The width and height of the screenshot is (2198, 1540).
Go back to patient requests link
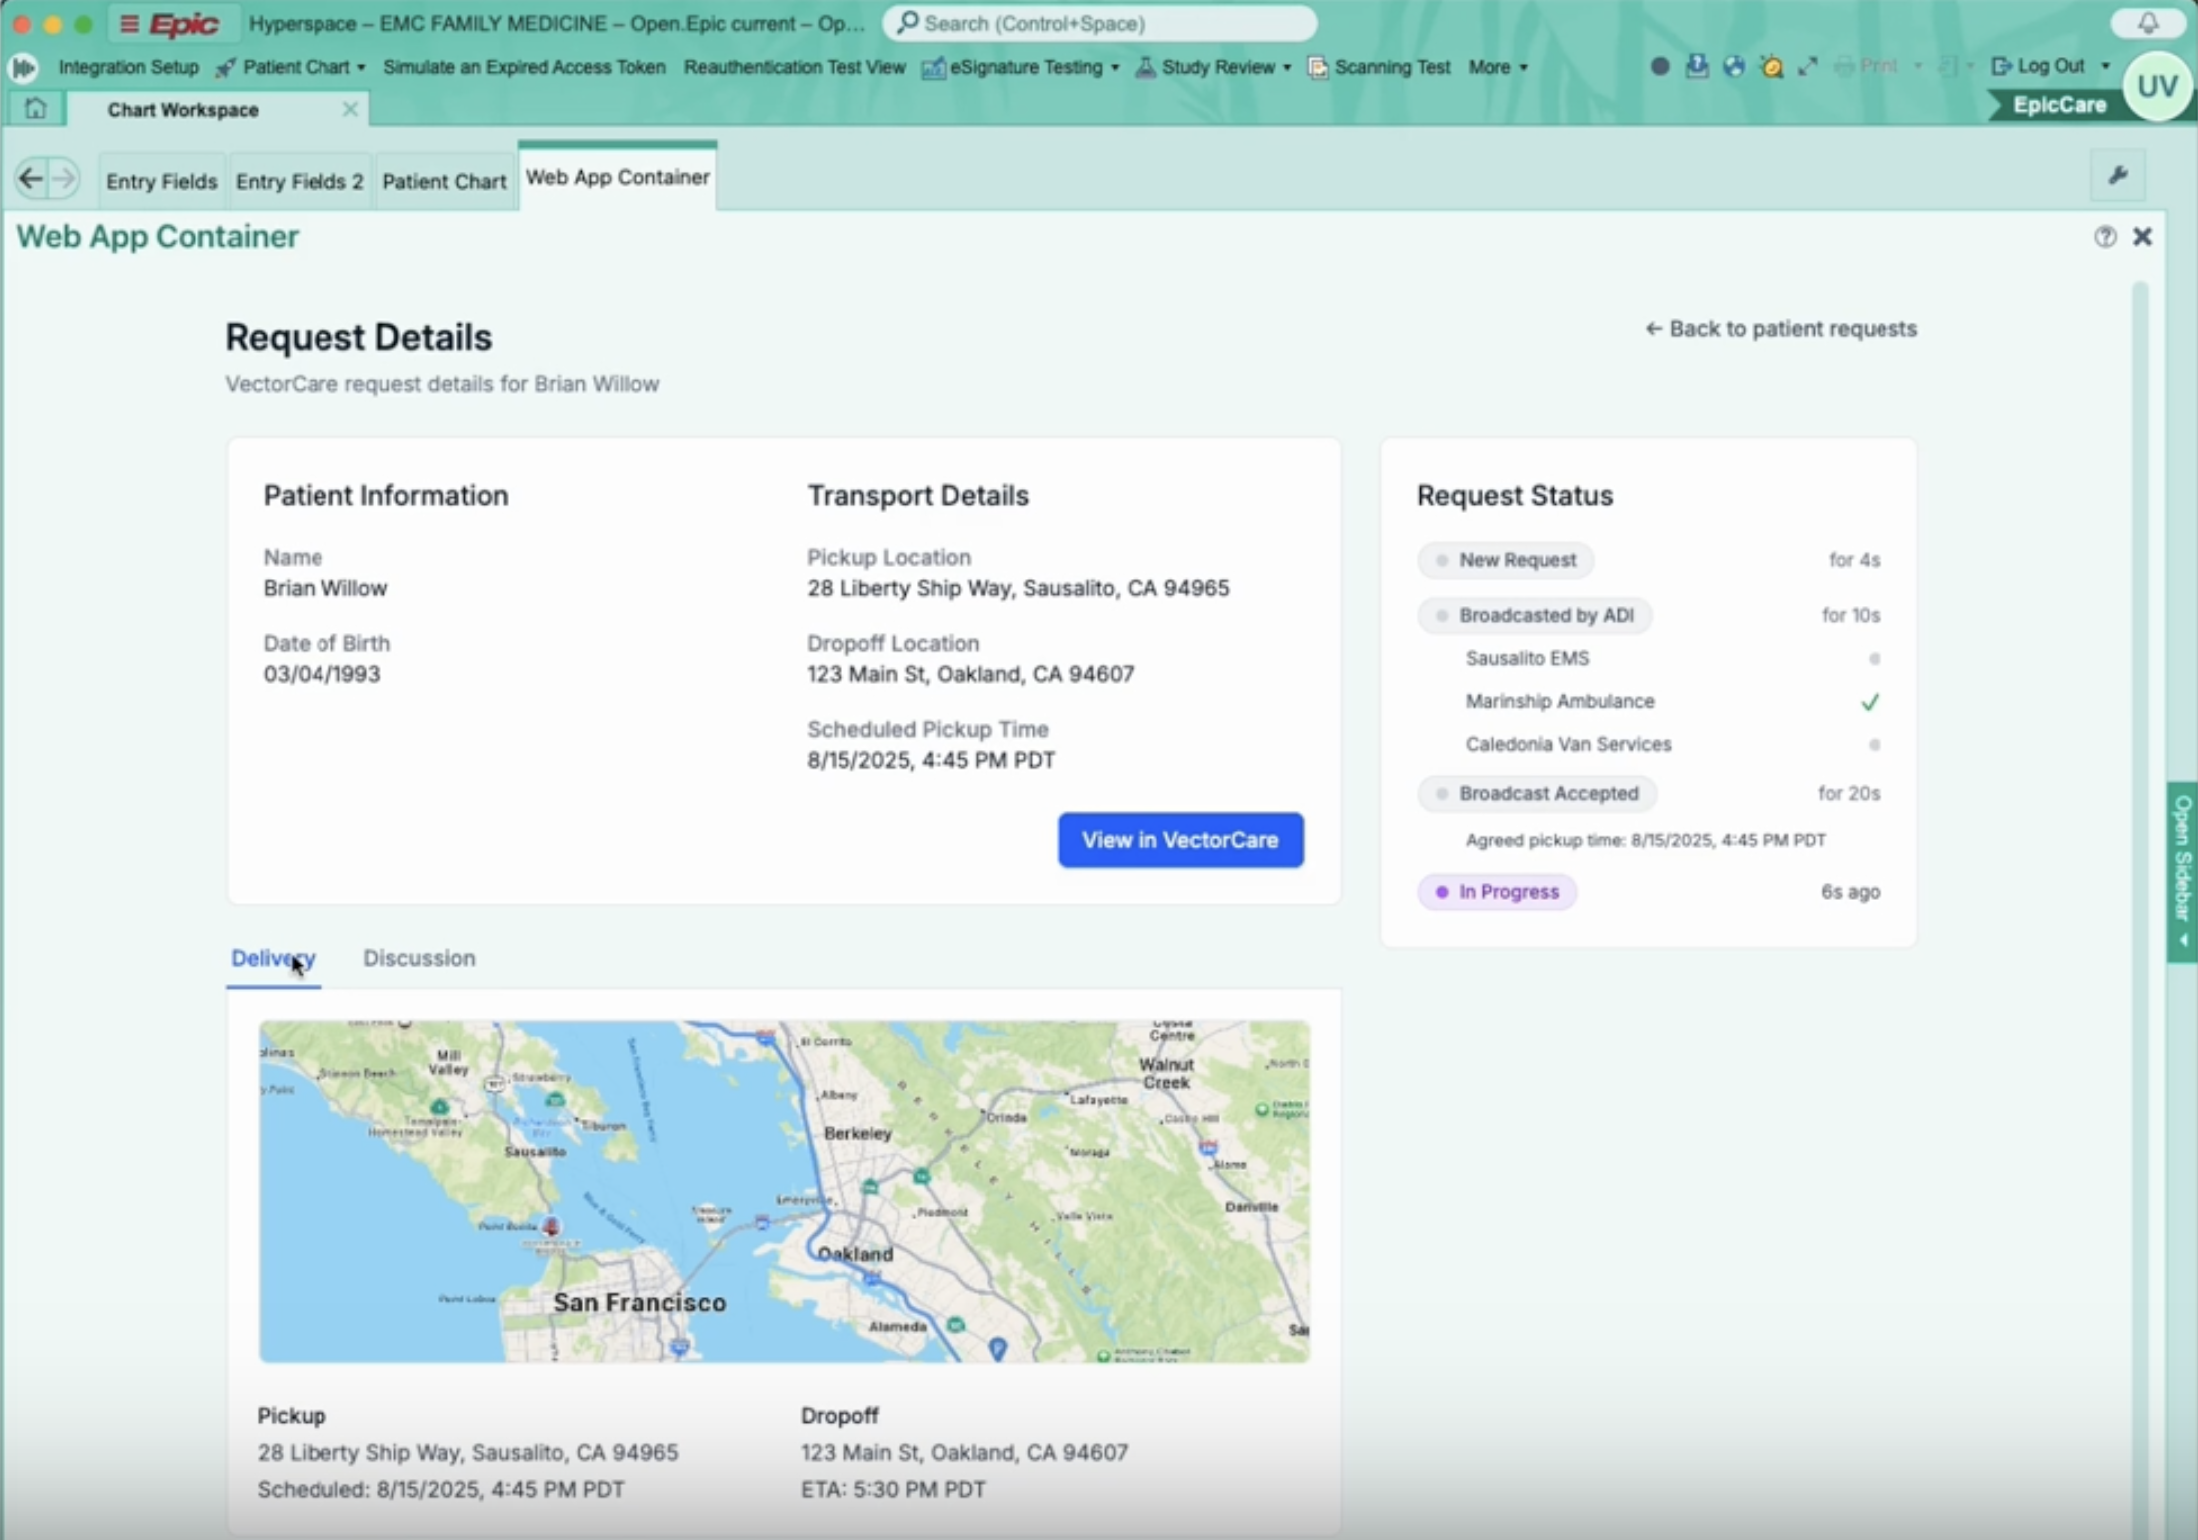tap(1781, 329)
